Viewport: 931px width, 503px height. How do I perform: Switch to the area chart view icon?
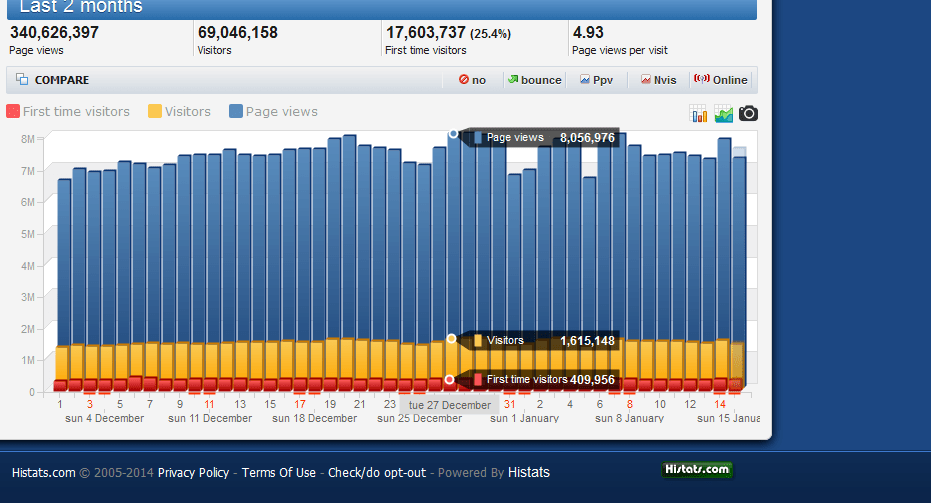[723, 113]
